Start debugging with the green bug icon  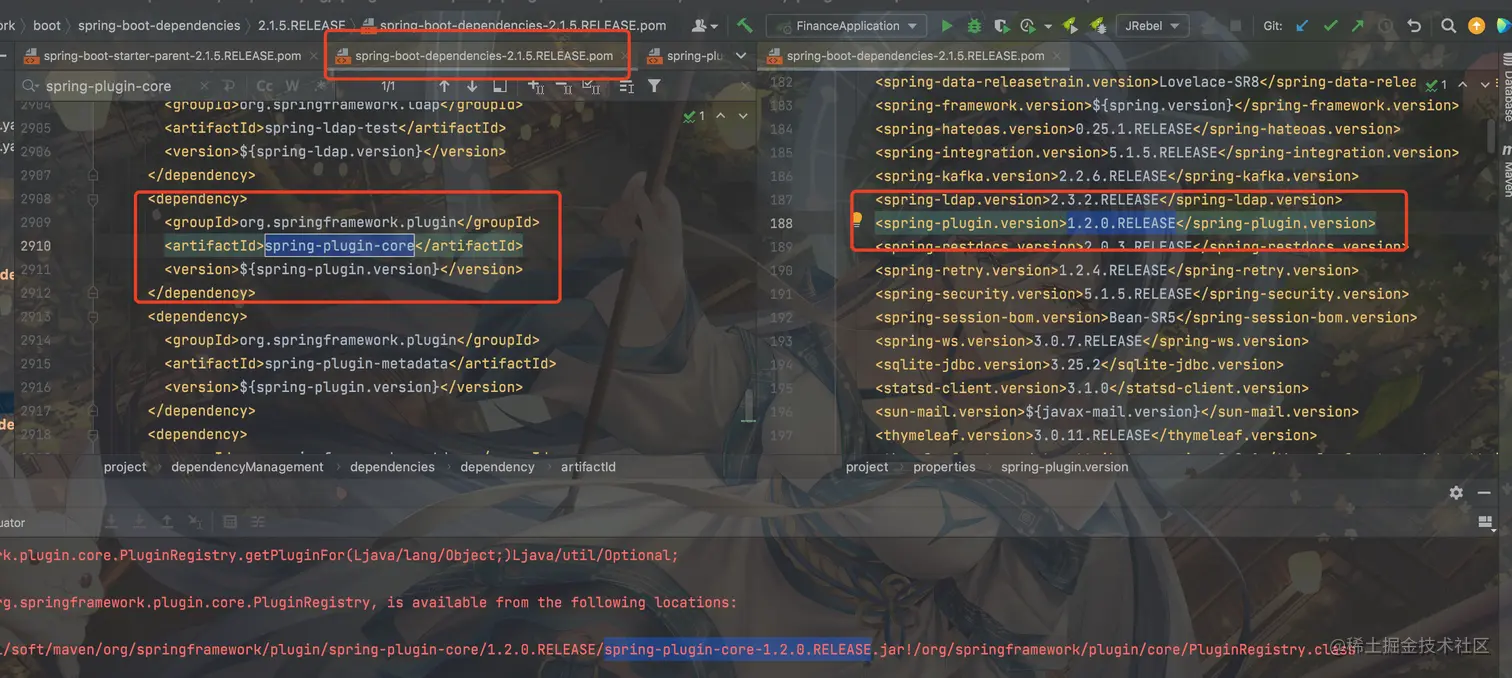(975, 26)
